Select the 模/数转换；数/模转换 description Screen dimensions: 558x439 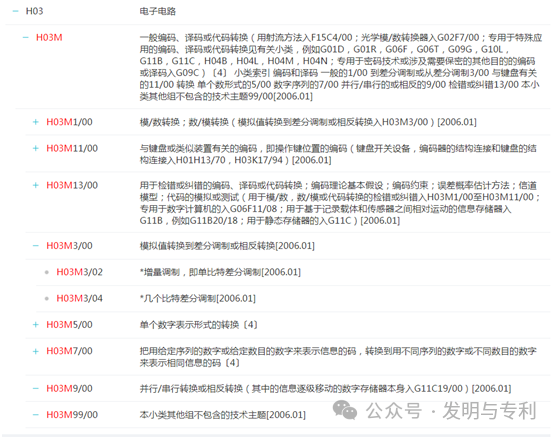308,122
